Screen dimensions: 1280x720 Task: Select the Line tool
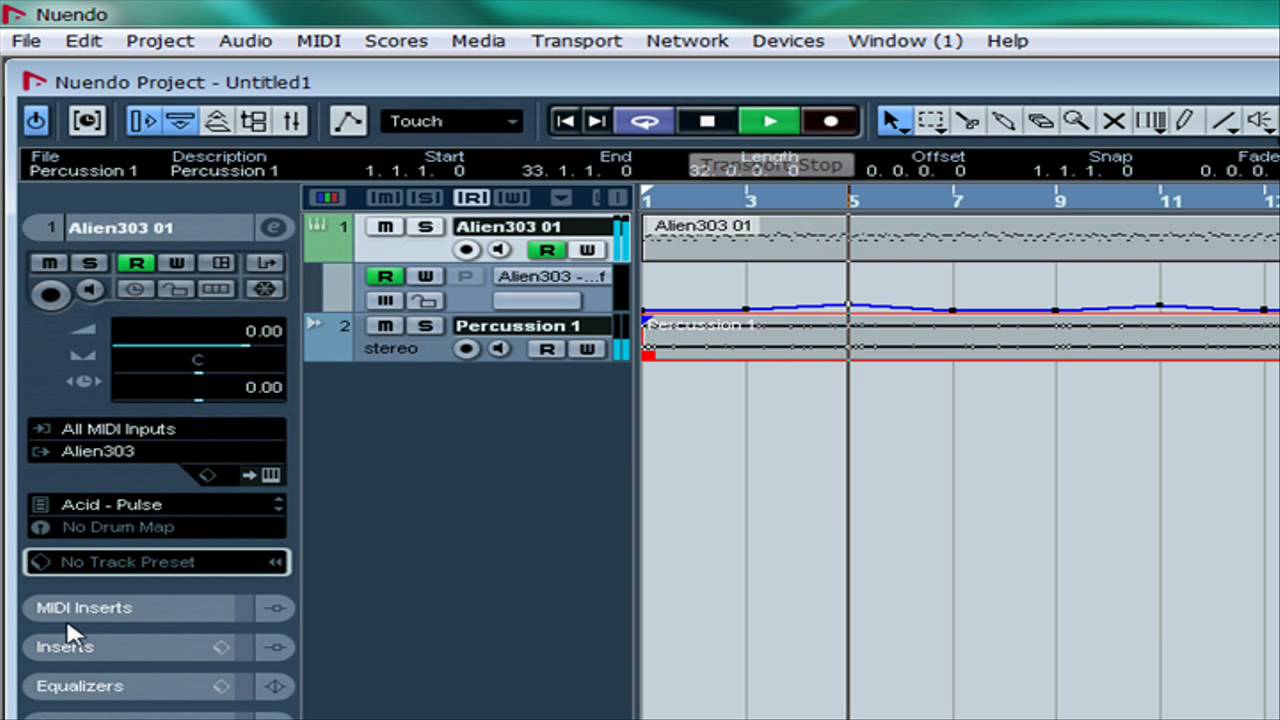[1225, 121]
